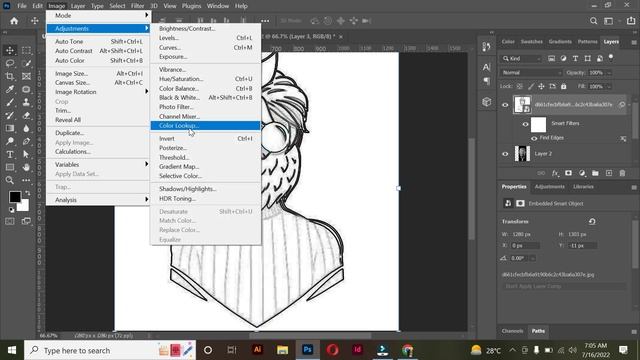Select the Move tool

[x=10, y=50]
